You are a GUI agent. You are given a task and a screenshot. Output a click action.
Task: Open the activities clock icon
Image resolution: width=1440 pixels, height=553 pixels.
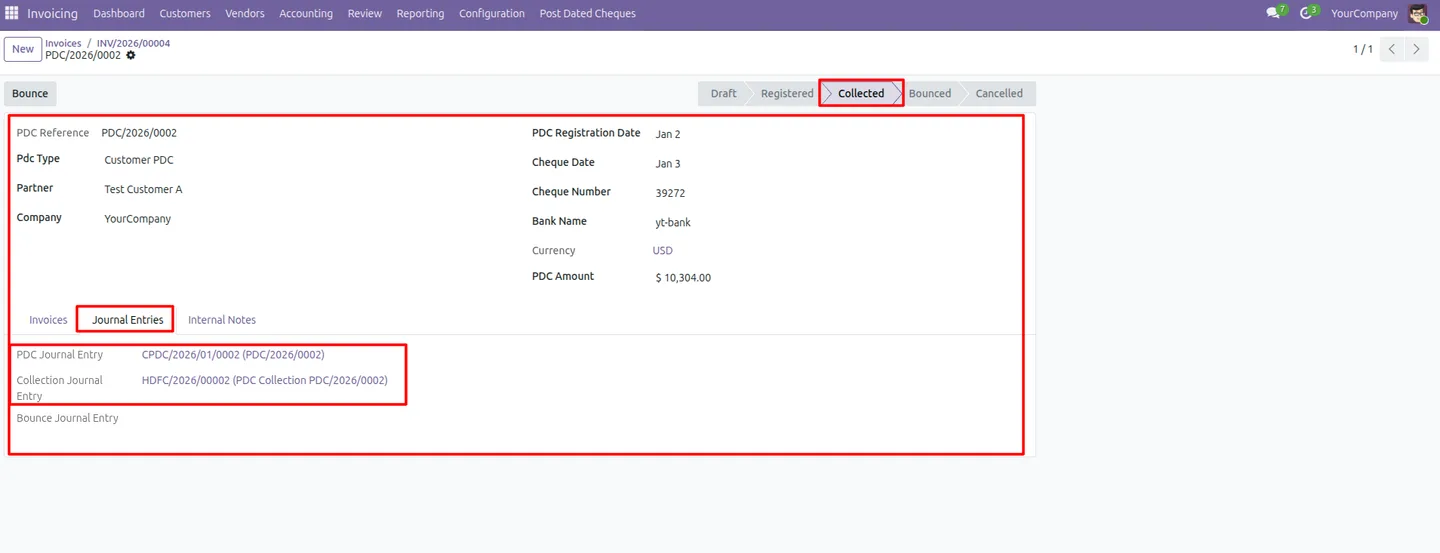pos(1305,13)
